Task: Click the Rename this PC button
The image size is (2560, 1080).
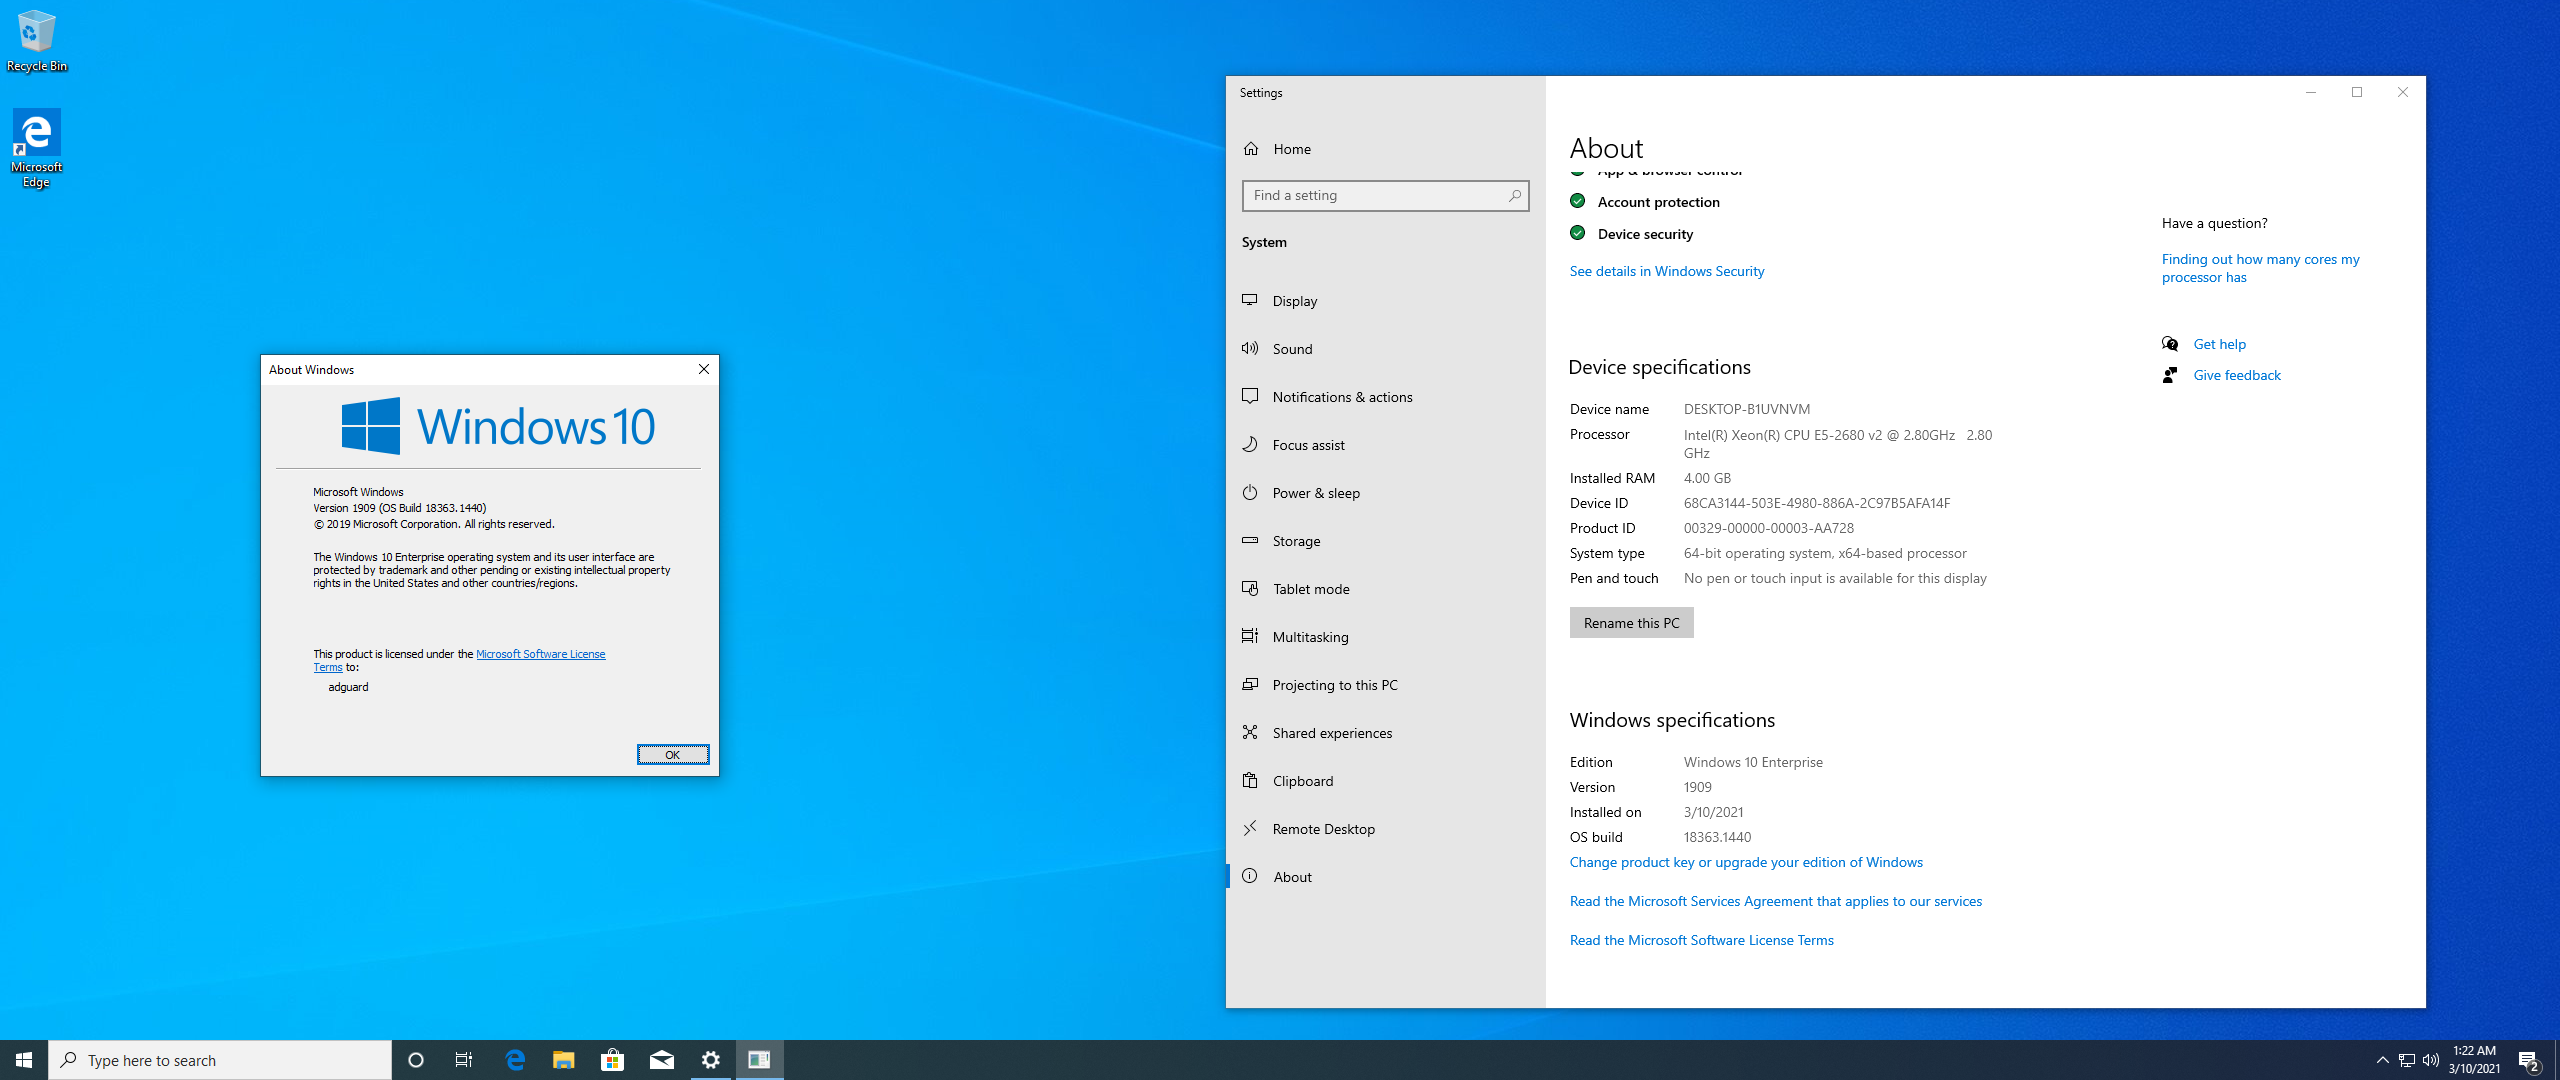Action: pyautogui.click(x=1631, y=622)
